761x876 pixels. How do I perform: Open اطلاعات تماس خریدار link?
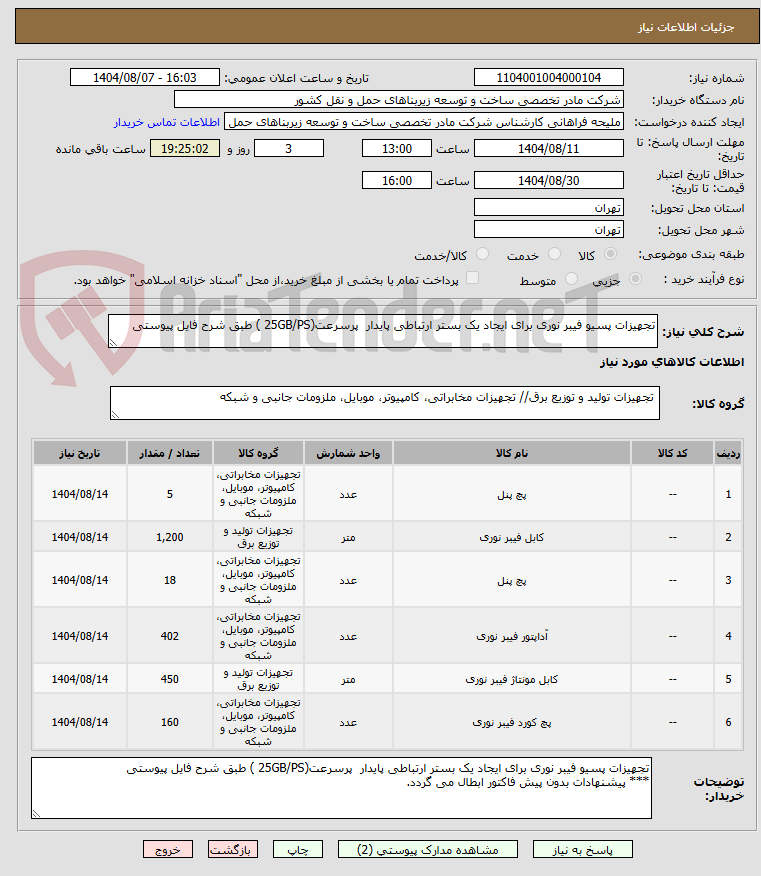tap(167, 122)
